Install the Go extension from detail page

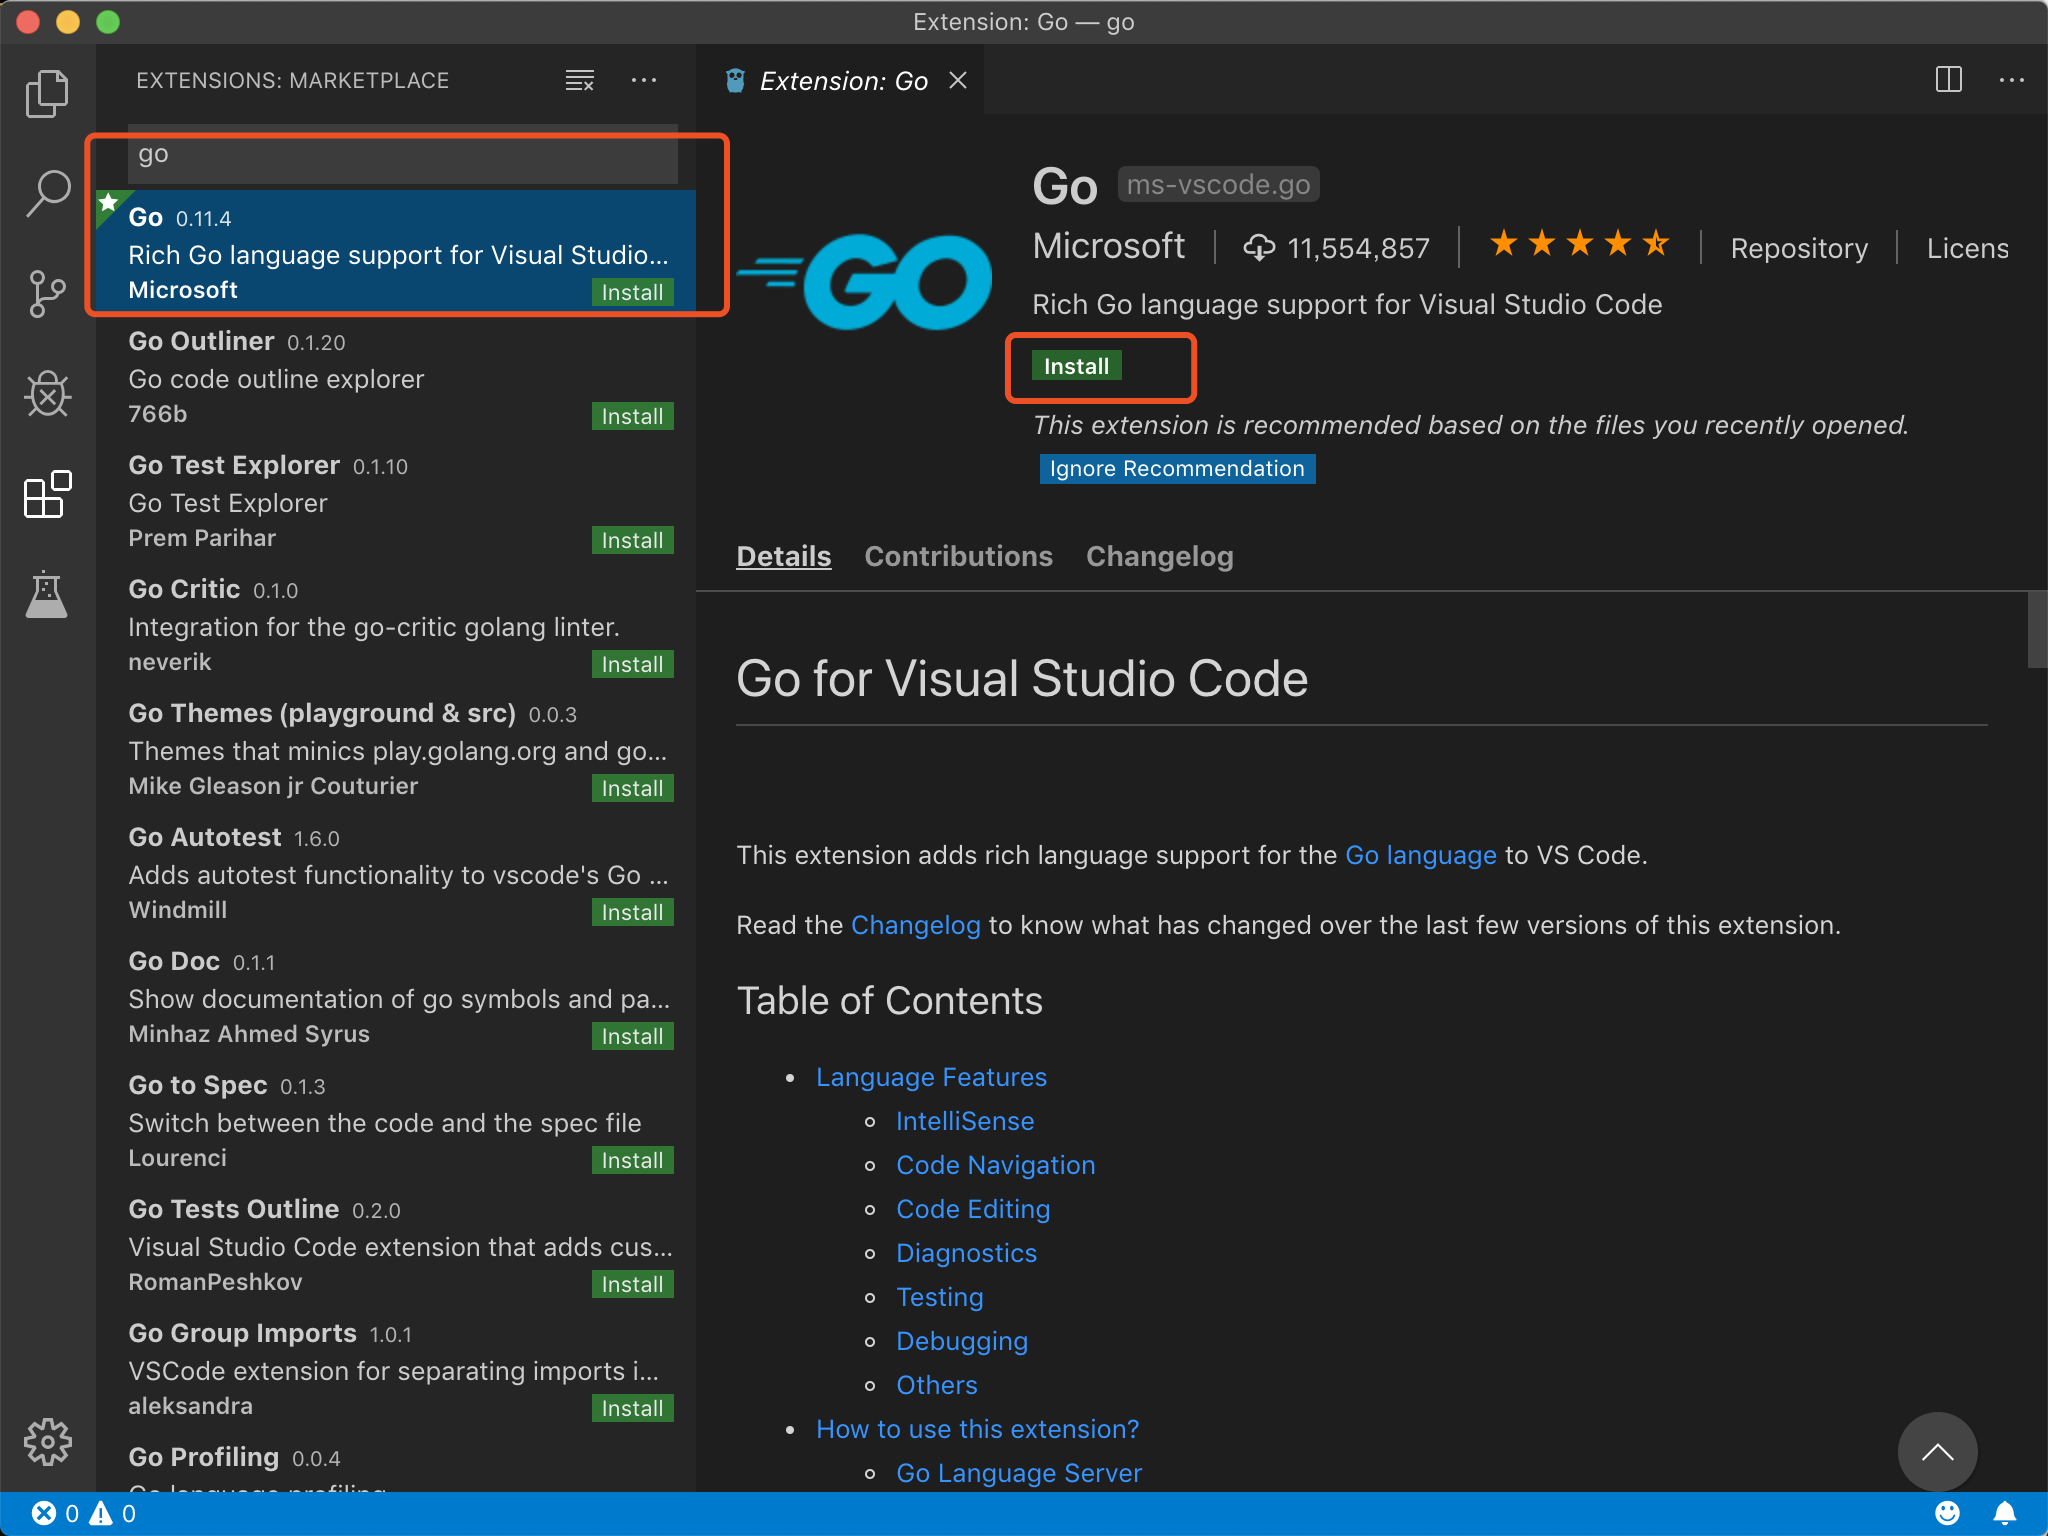click(1077, 366)
